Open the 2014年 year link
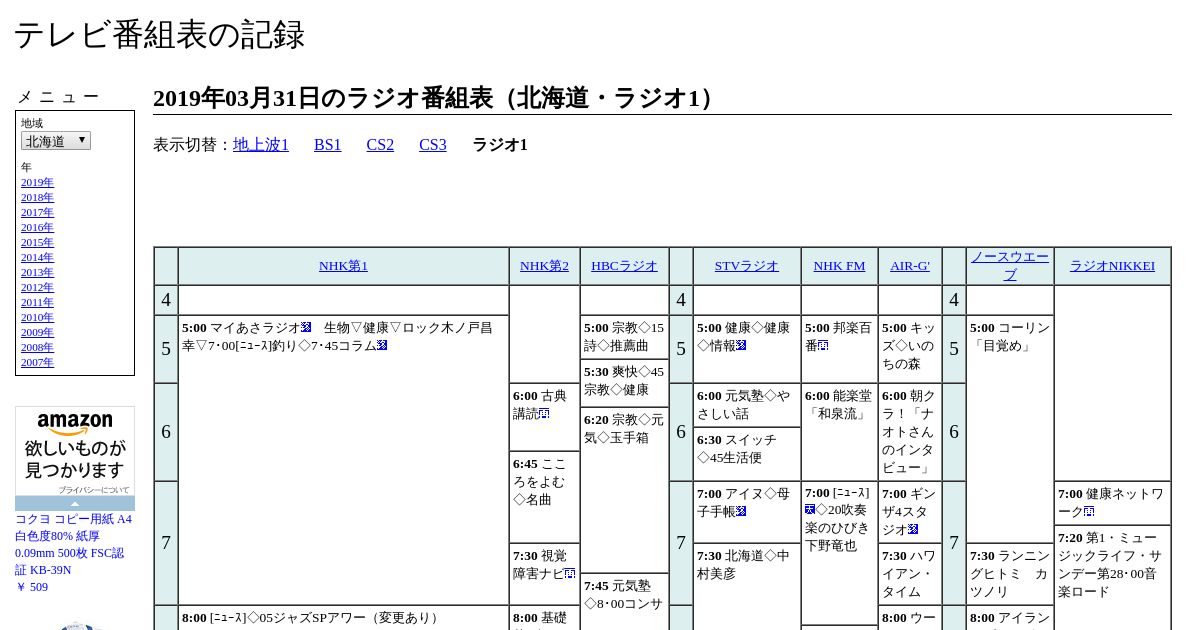 [37, 258]
